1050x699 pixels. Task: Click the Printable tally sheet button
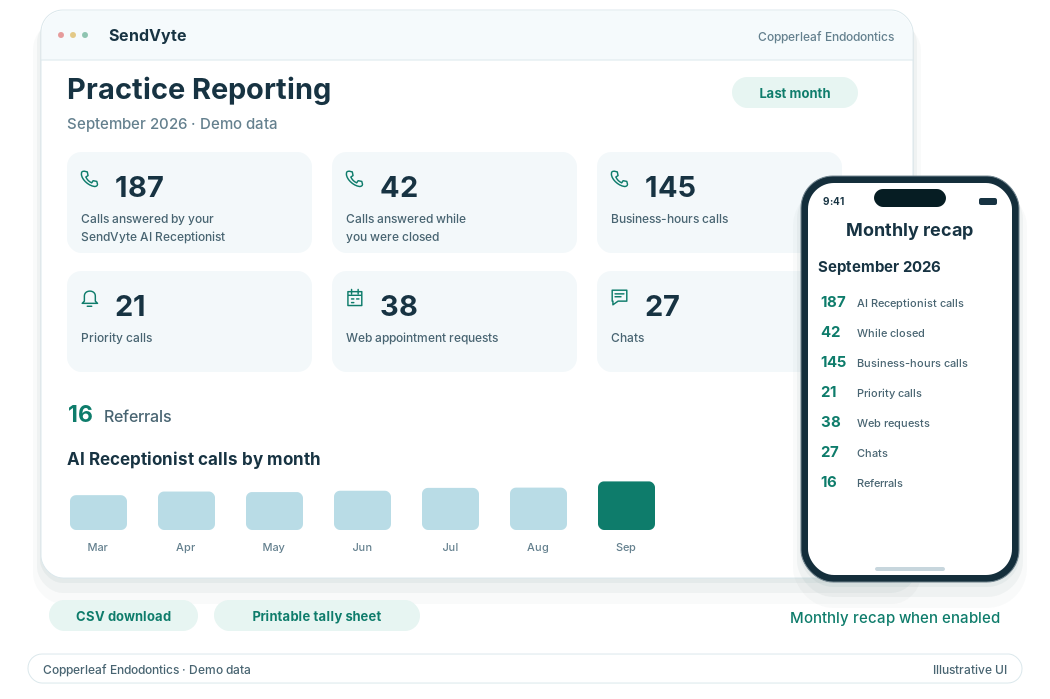pos(317,616)
